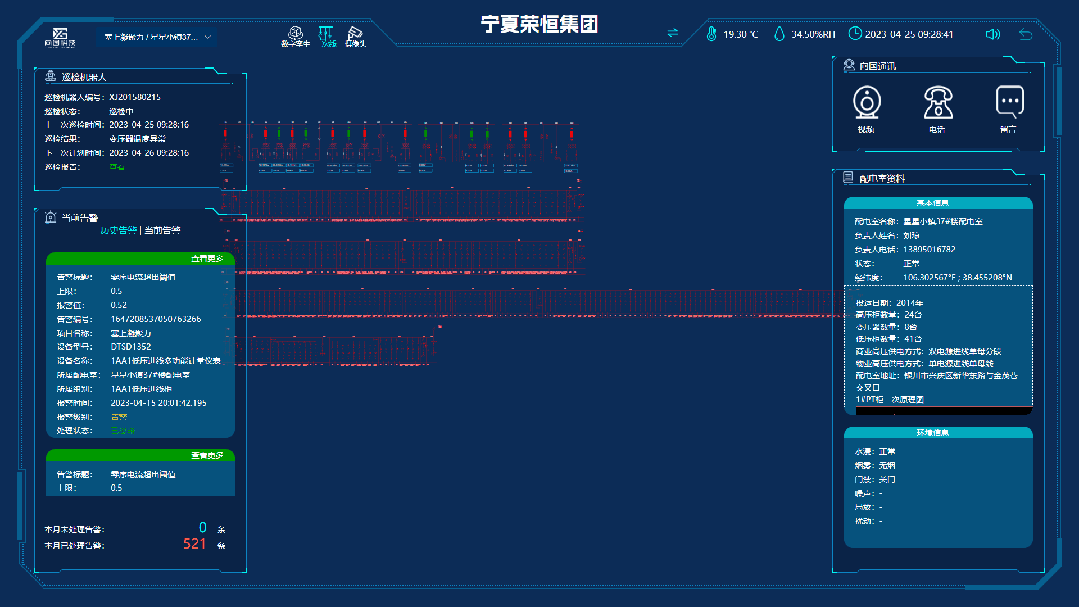Click the humidity reading 34.50%RH
This screenshot has height=607, width=1079.
click(x=813, y=34)
